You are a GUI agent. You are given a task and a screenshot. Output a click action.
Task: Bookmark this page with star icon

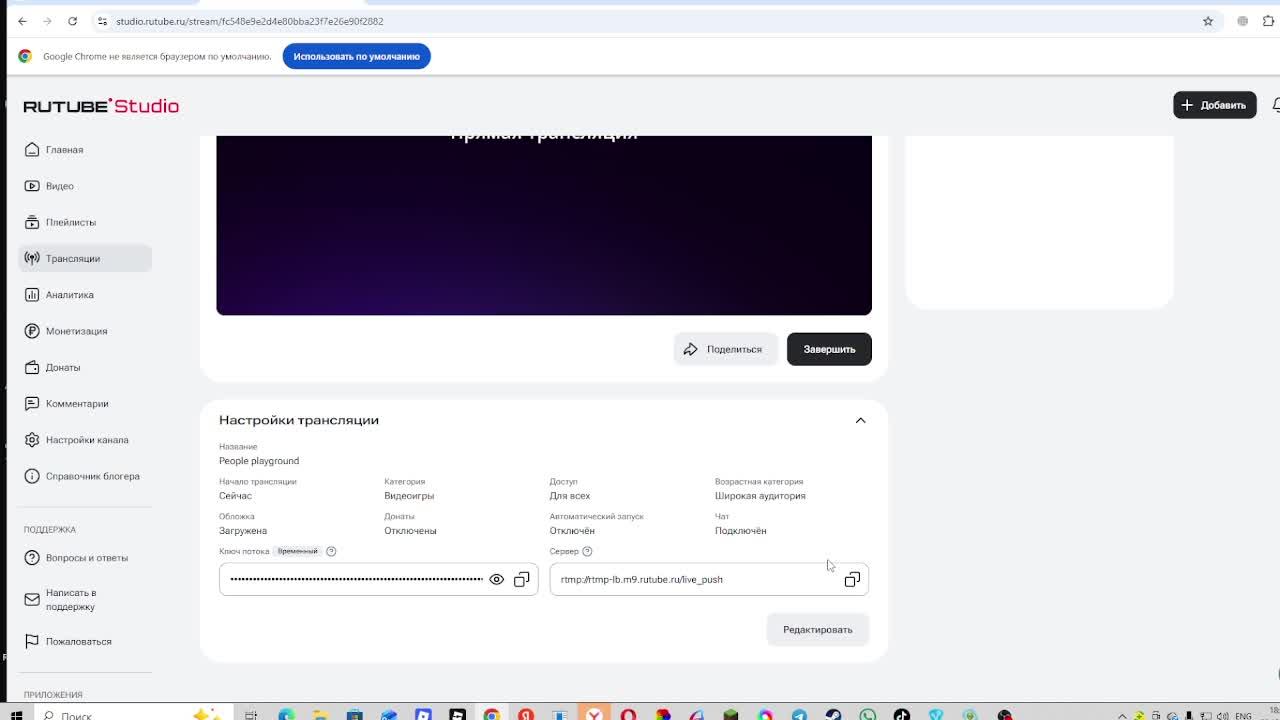click(x=1208, y=21)
